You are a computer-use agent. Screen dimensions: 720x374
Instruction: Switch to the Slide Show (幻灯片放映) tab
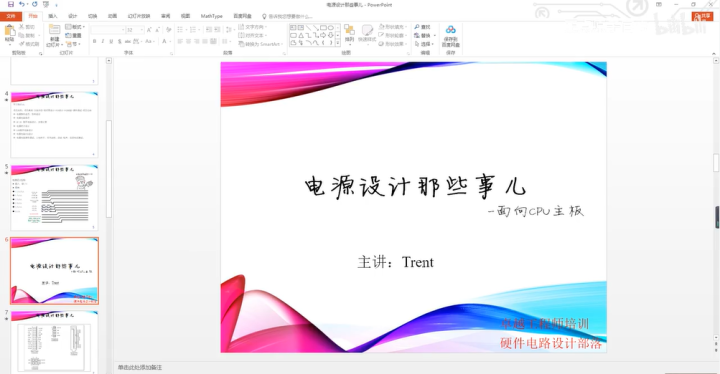tap(139, 16)
